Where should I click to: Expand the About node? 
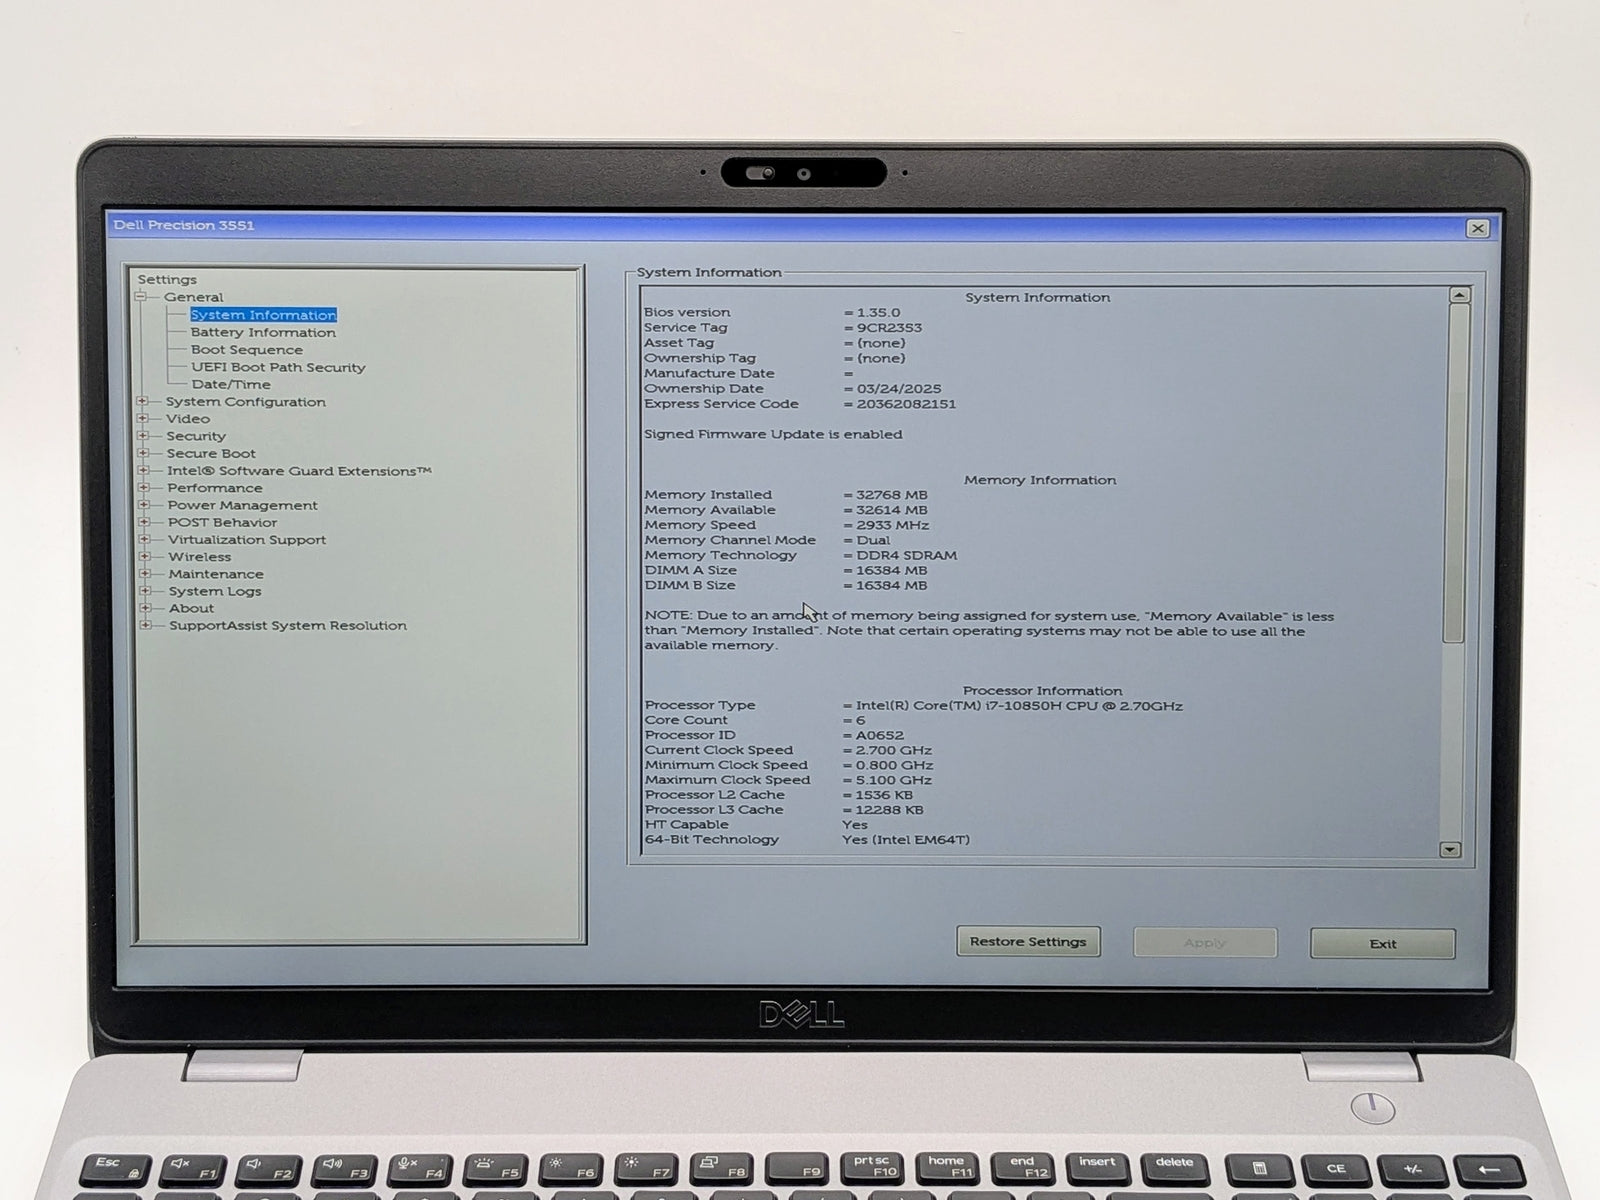[x=146, y=608]
